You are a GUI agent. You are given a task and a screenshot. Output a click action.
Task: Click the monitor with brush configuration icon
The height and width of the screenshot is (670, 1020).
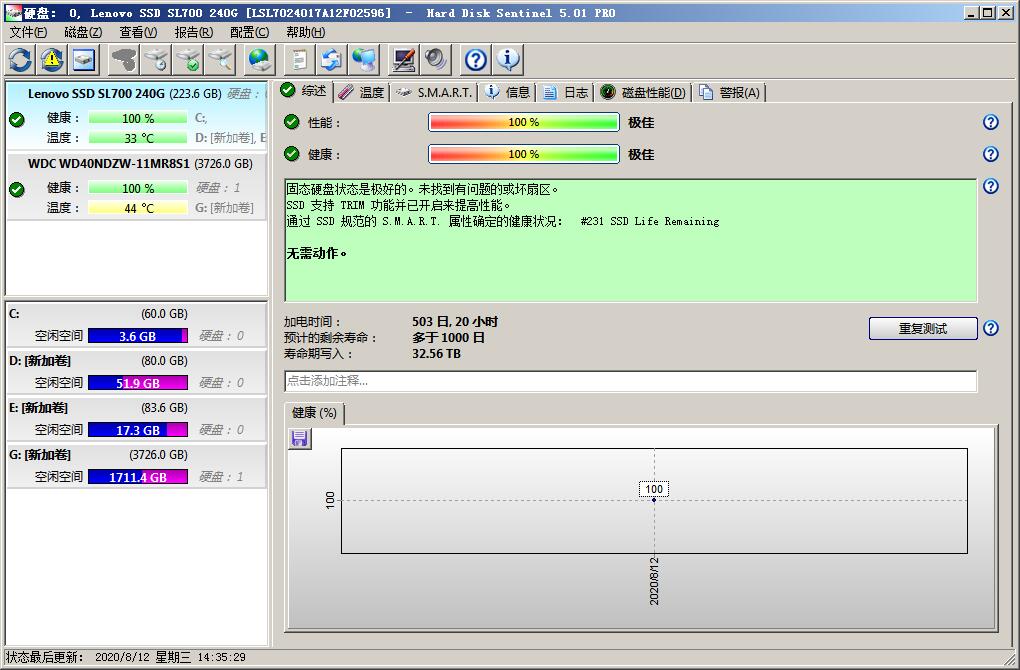[x=403, y=60]
